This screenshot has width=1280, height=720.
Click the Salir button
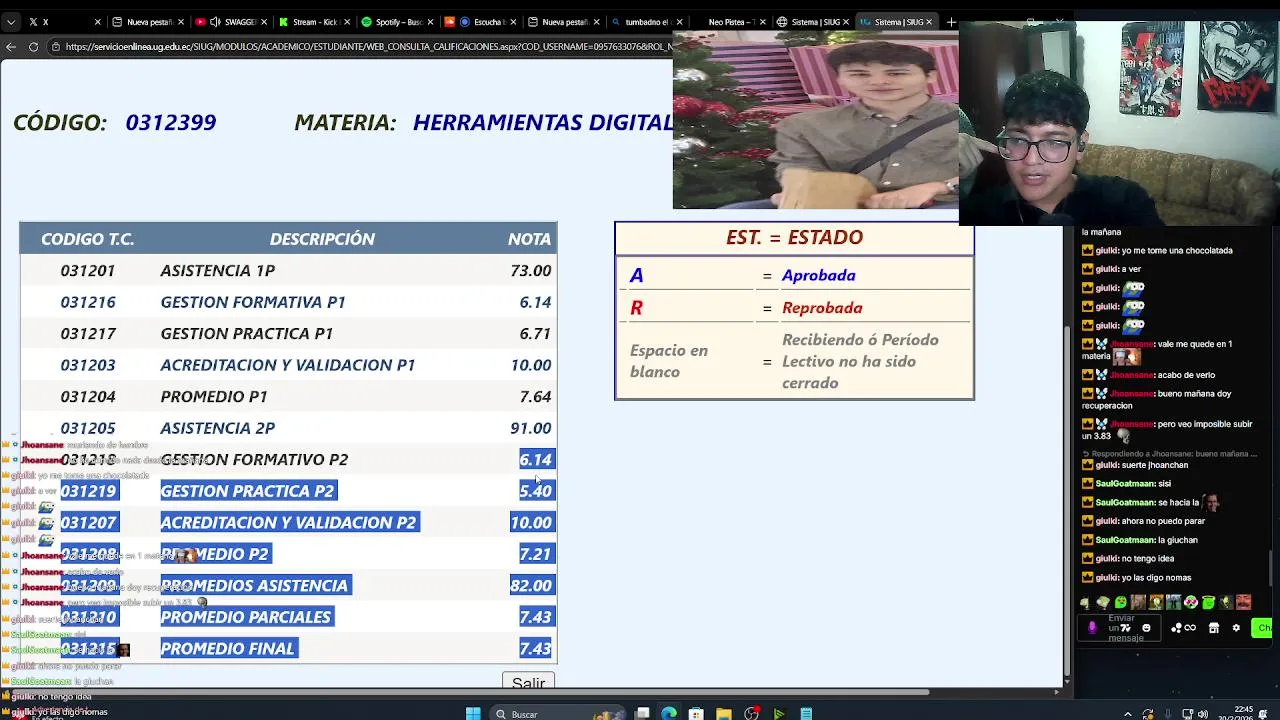click(x=529, y=683)
